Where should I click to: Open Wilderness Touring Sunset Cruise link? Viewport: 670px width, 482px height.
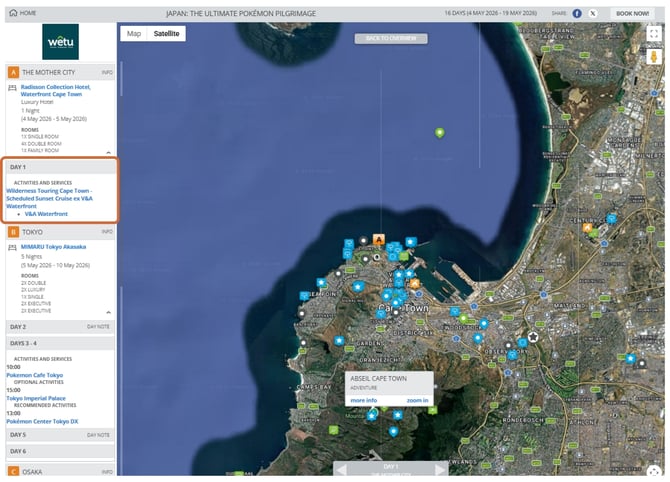pyautogui.click(x=49, y=198)
